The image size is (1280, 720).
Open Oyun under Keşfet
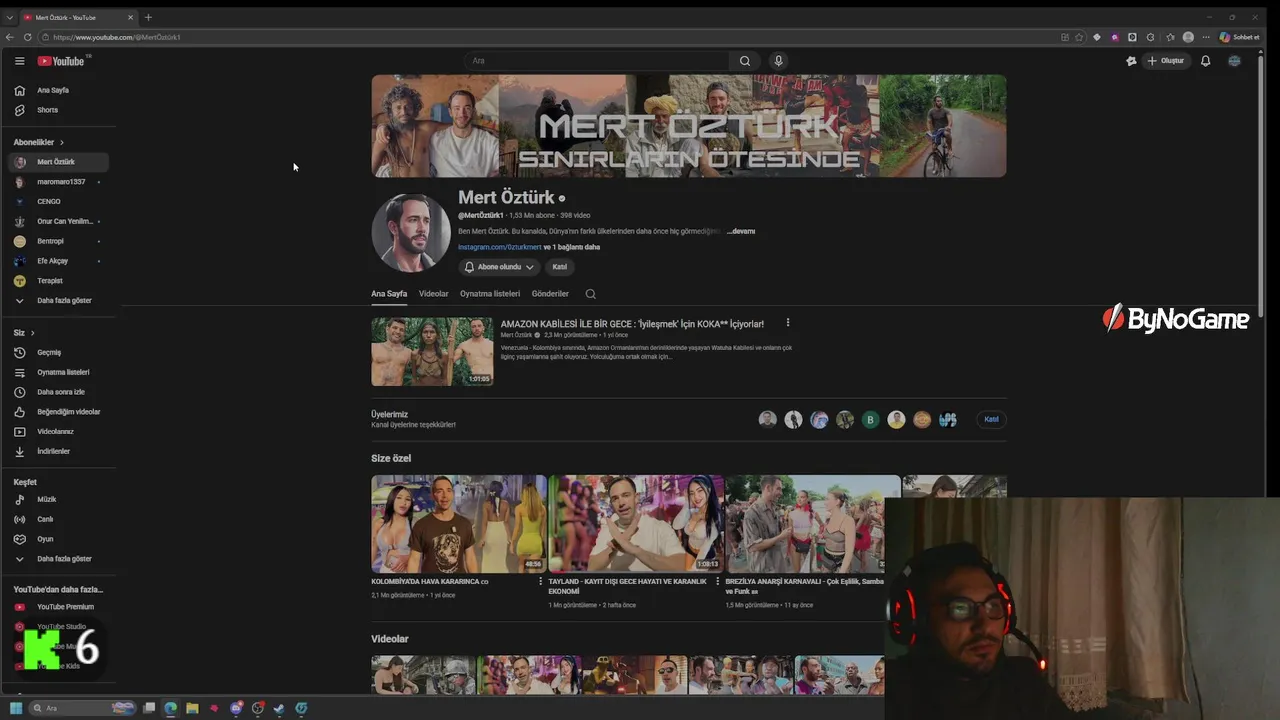pos(60,539)
